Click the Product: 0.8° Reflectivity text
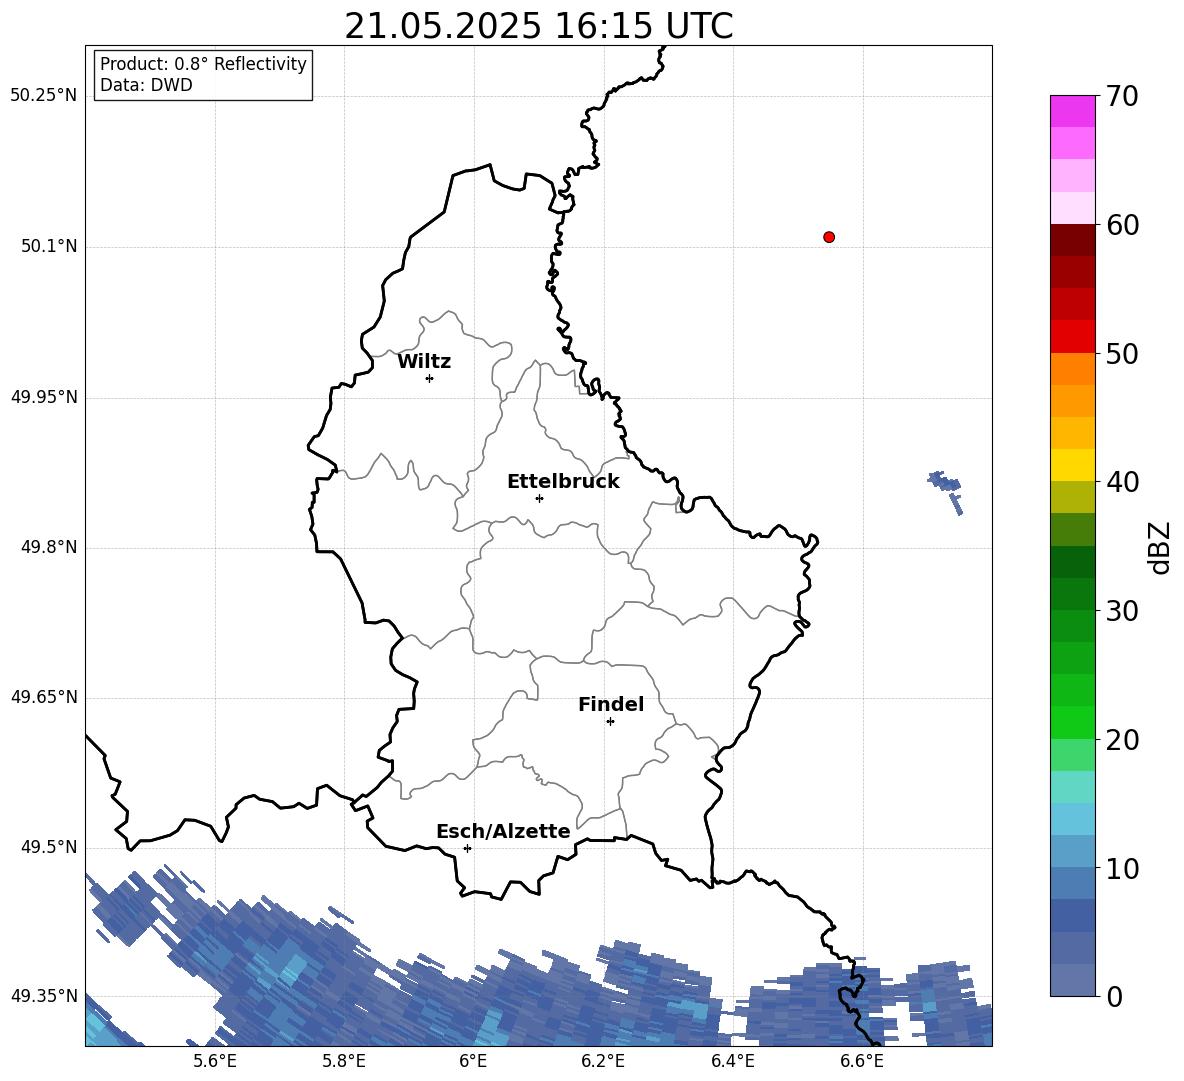 [203, 63]
